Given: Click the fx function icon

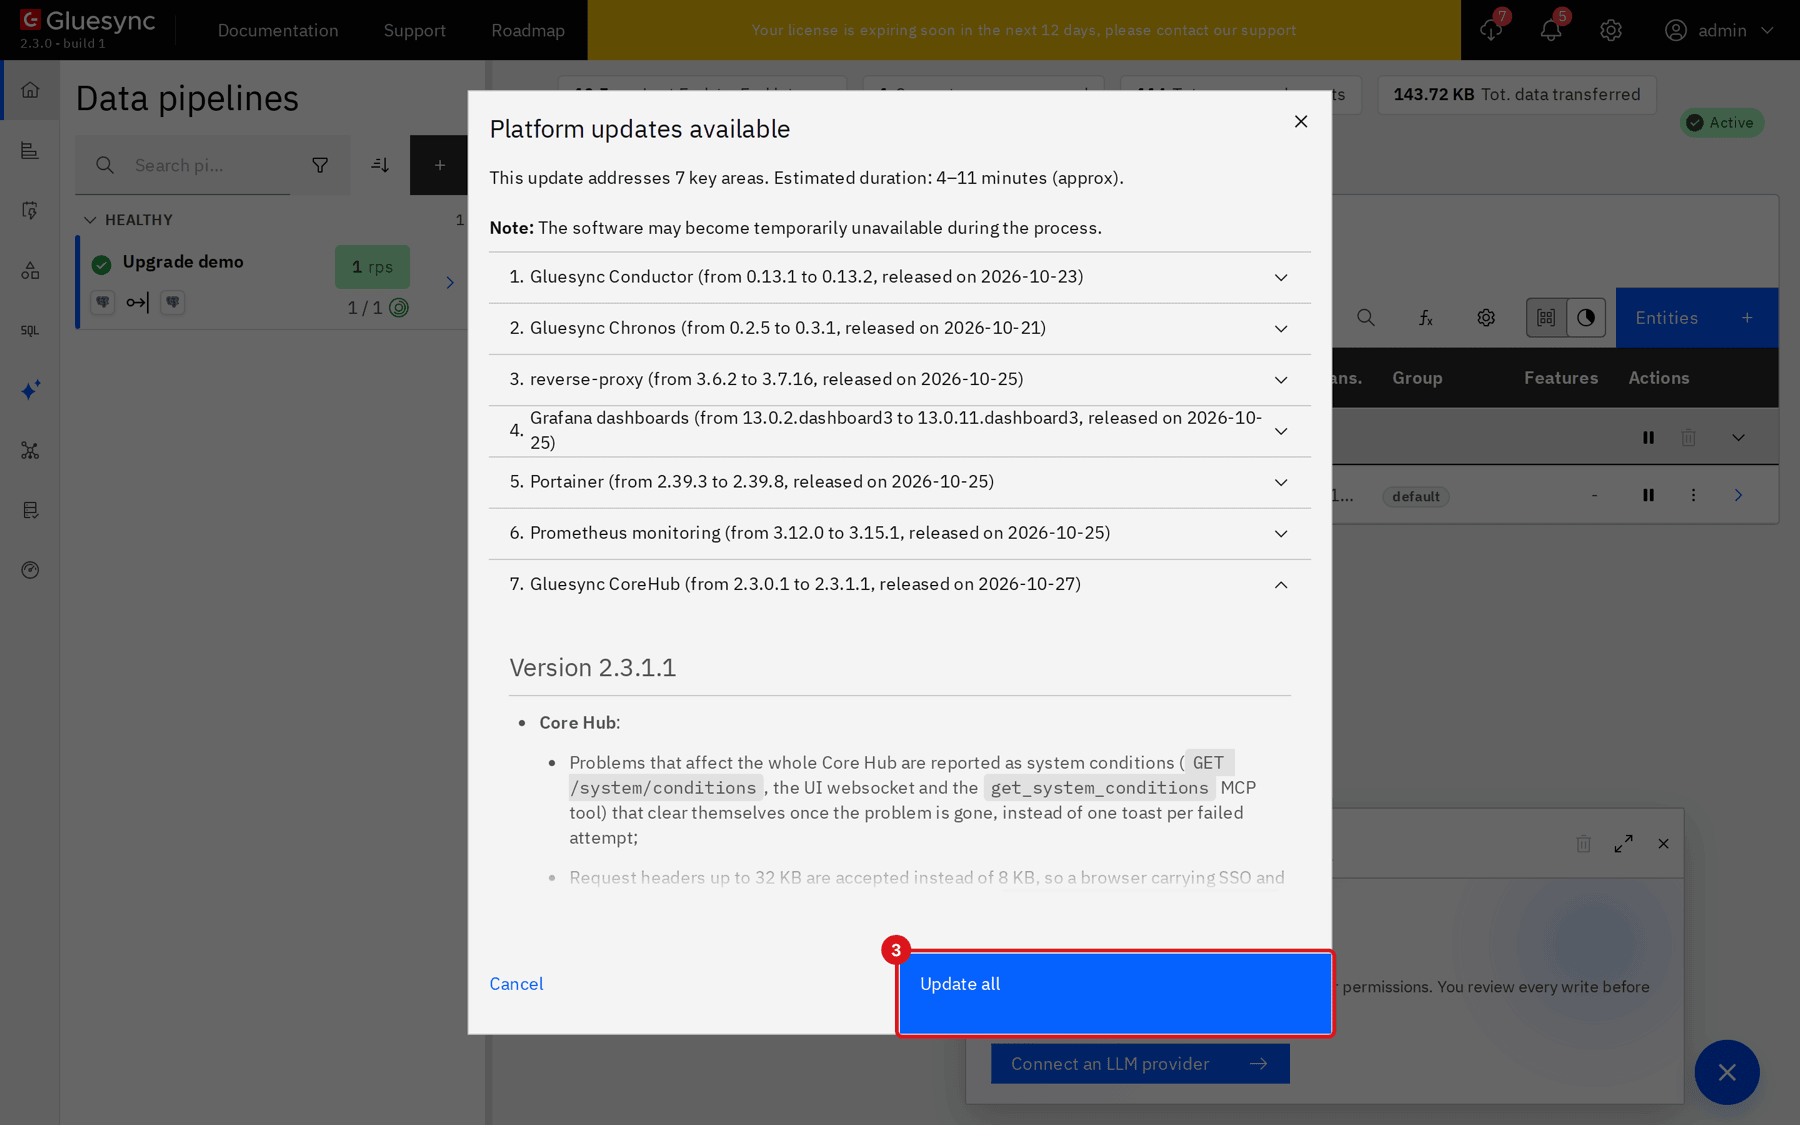Looking at the screenshot, I should pos(1426,318).
